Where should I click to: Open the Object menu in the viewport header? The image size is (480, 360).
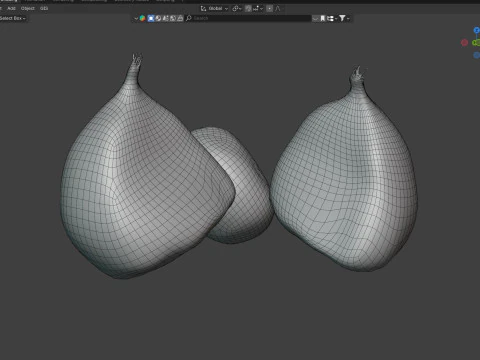click(28, 8)
